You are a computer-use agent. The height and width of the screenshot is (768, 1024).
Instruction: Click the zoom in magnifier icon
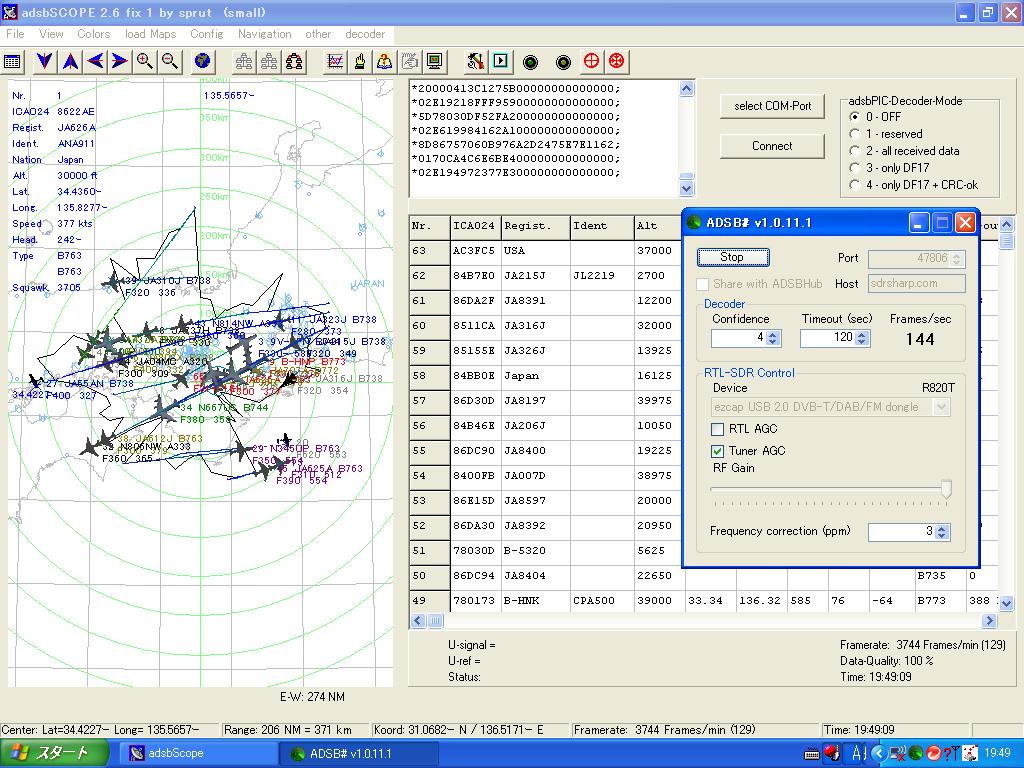[x=145, y=61]
